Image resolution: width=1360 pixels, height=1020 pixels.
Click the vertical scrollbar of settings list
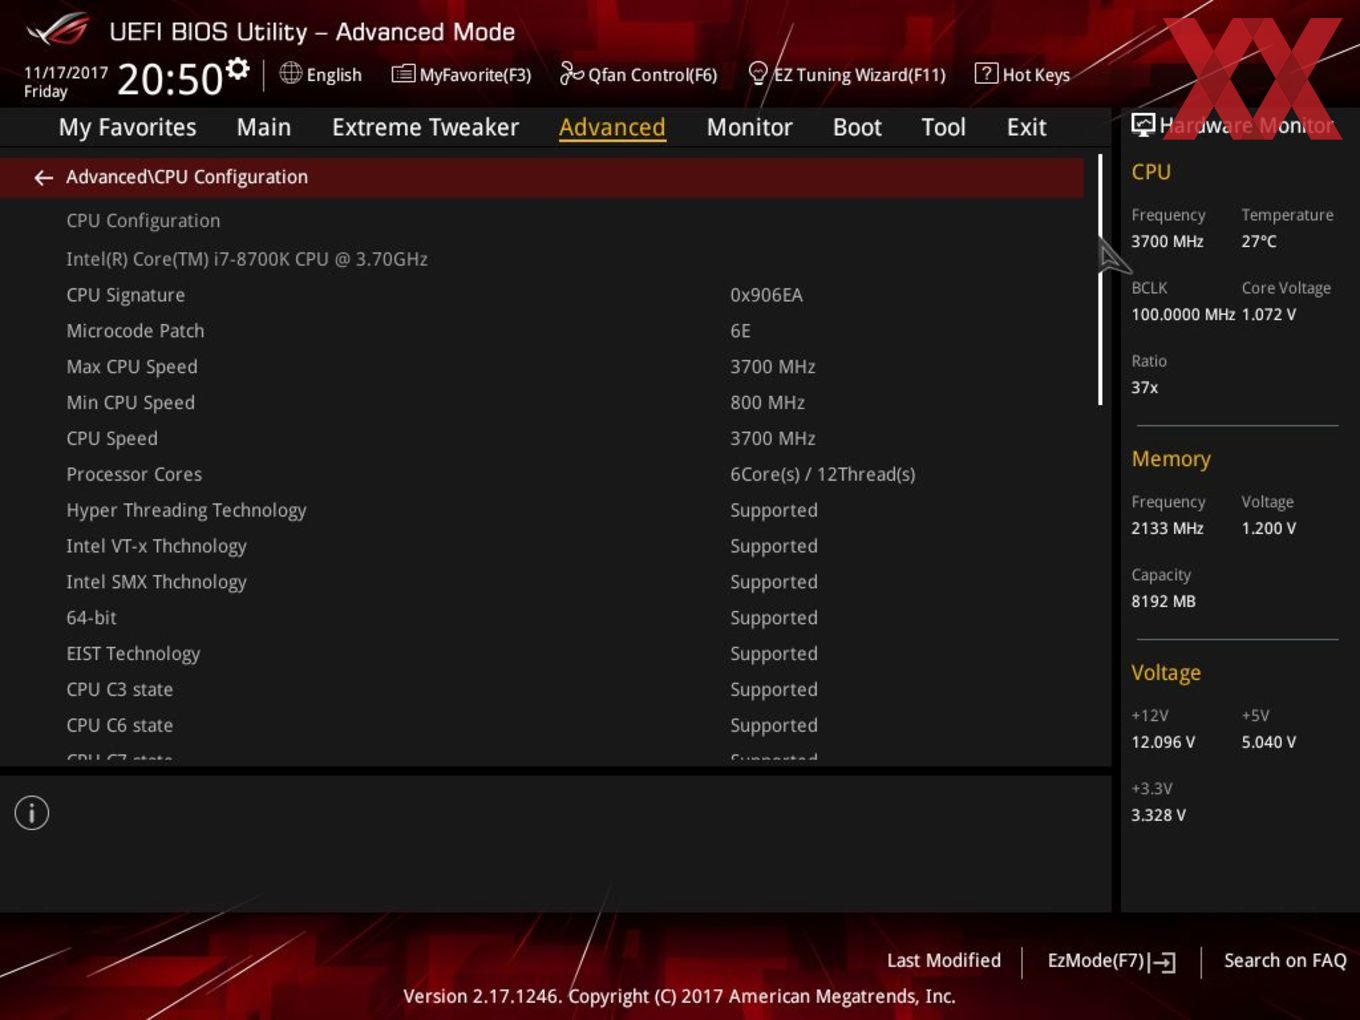coord(1100,280)
